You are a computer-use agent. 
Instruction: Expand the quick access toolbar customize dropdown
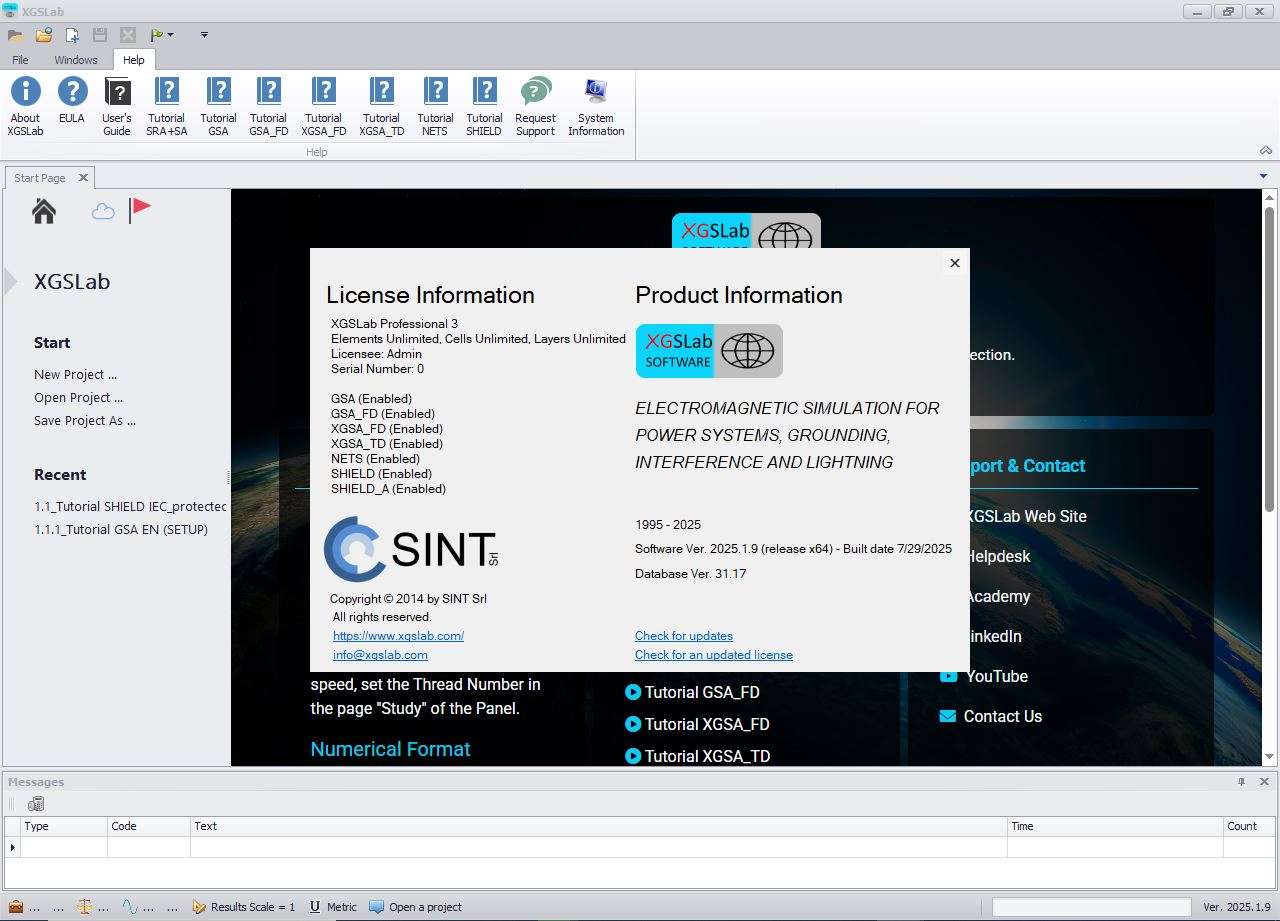(x=204, y=35)
